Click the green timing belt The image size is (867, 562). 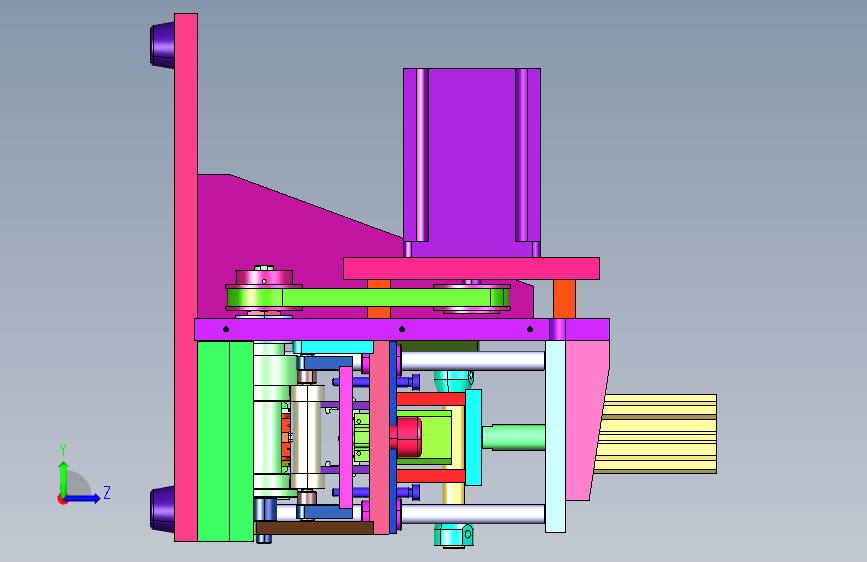click(368, 297)
